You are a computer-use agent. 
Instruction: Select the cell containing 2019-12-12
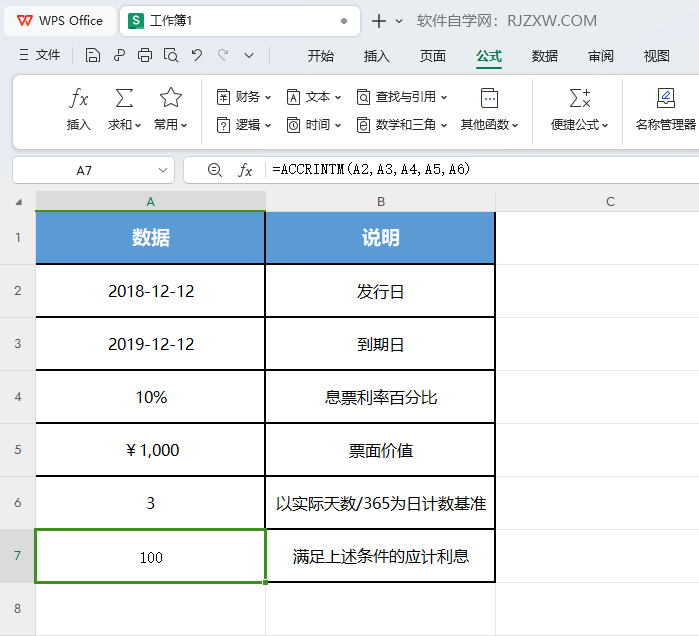click(x=151, y=344)
